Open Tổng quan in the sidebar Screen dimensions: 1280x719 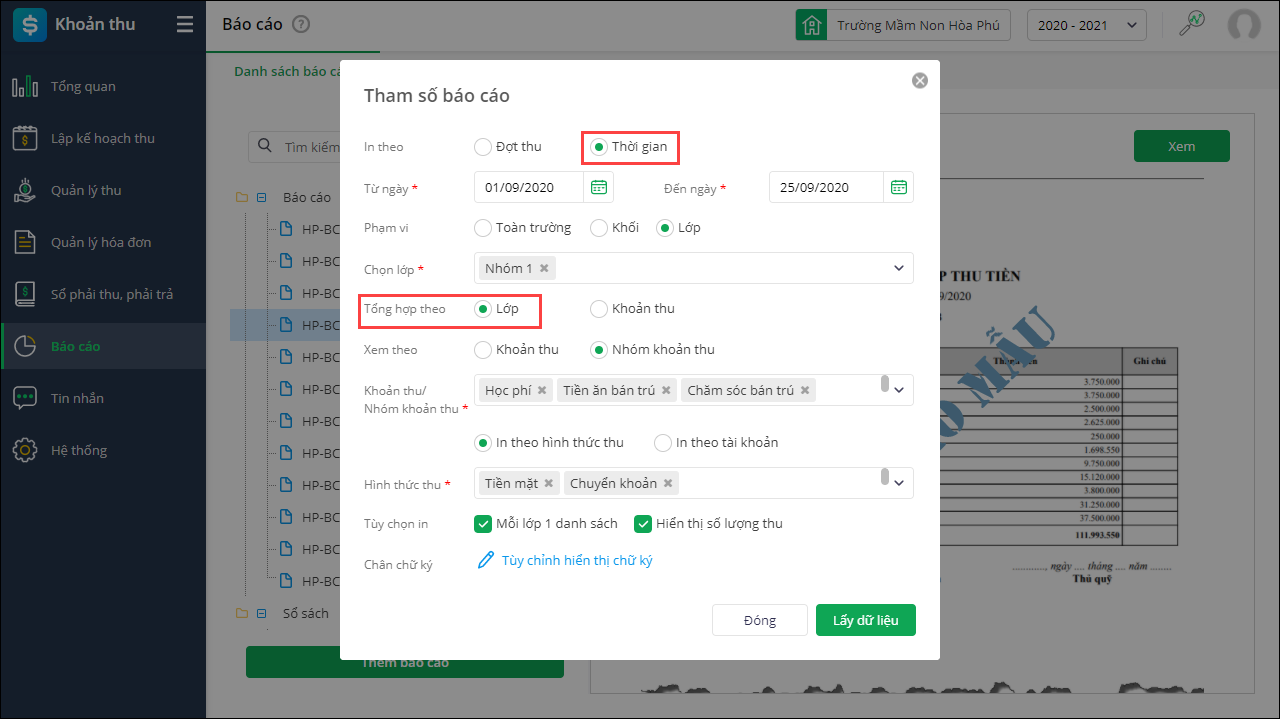(103, 87)
